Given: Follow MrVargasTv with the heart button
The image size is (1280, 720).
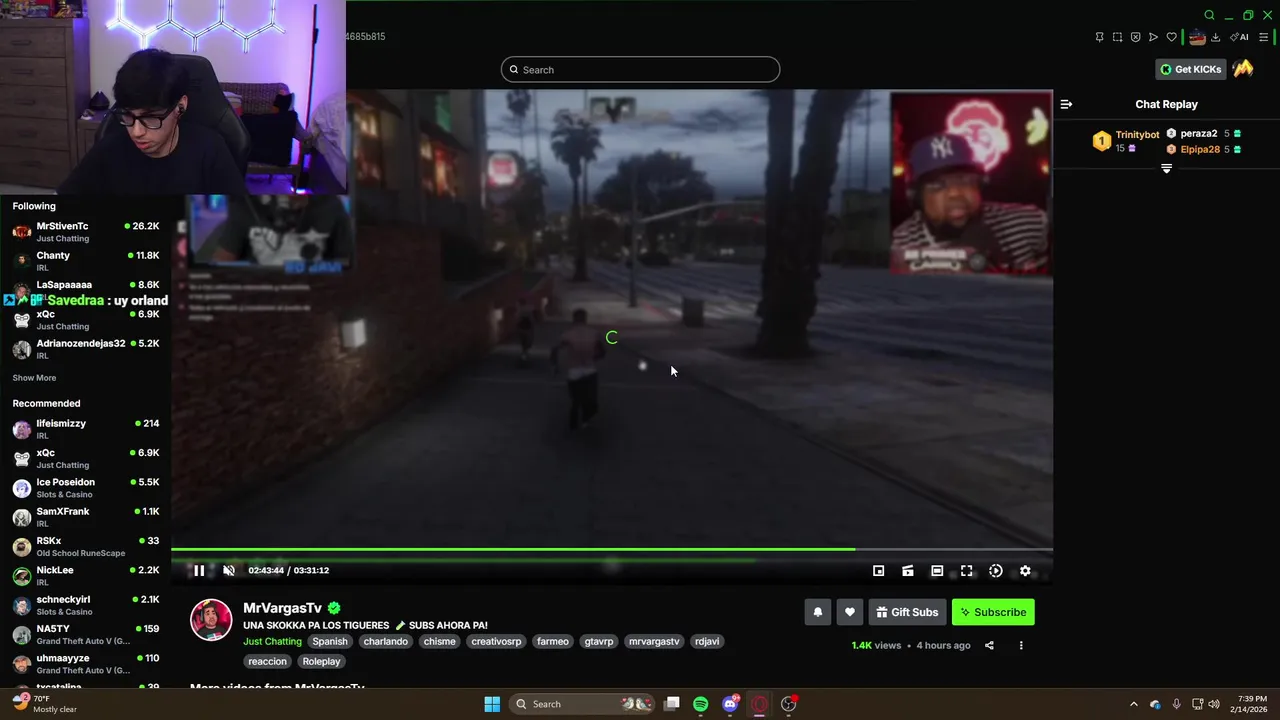Looking at the screenshot, I should (850, 612).
